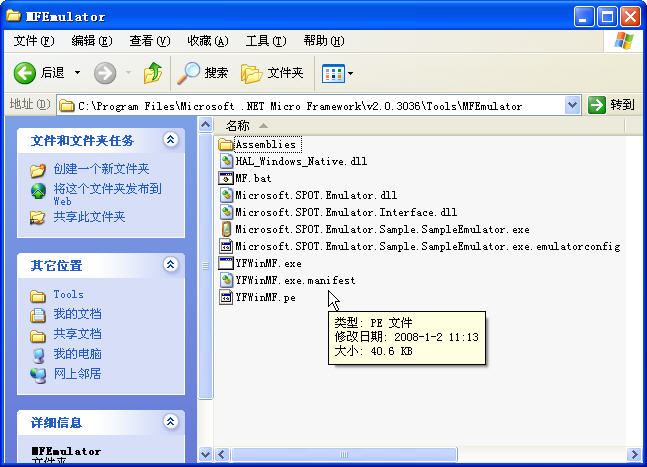Viewport: 647px width, 467px height.
Task: Open 我的文档 link in Other Places
Action: coord(77,314)
